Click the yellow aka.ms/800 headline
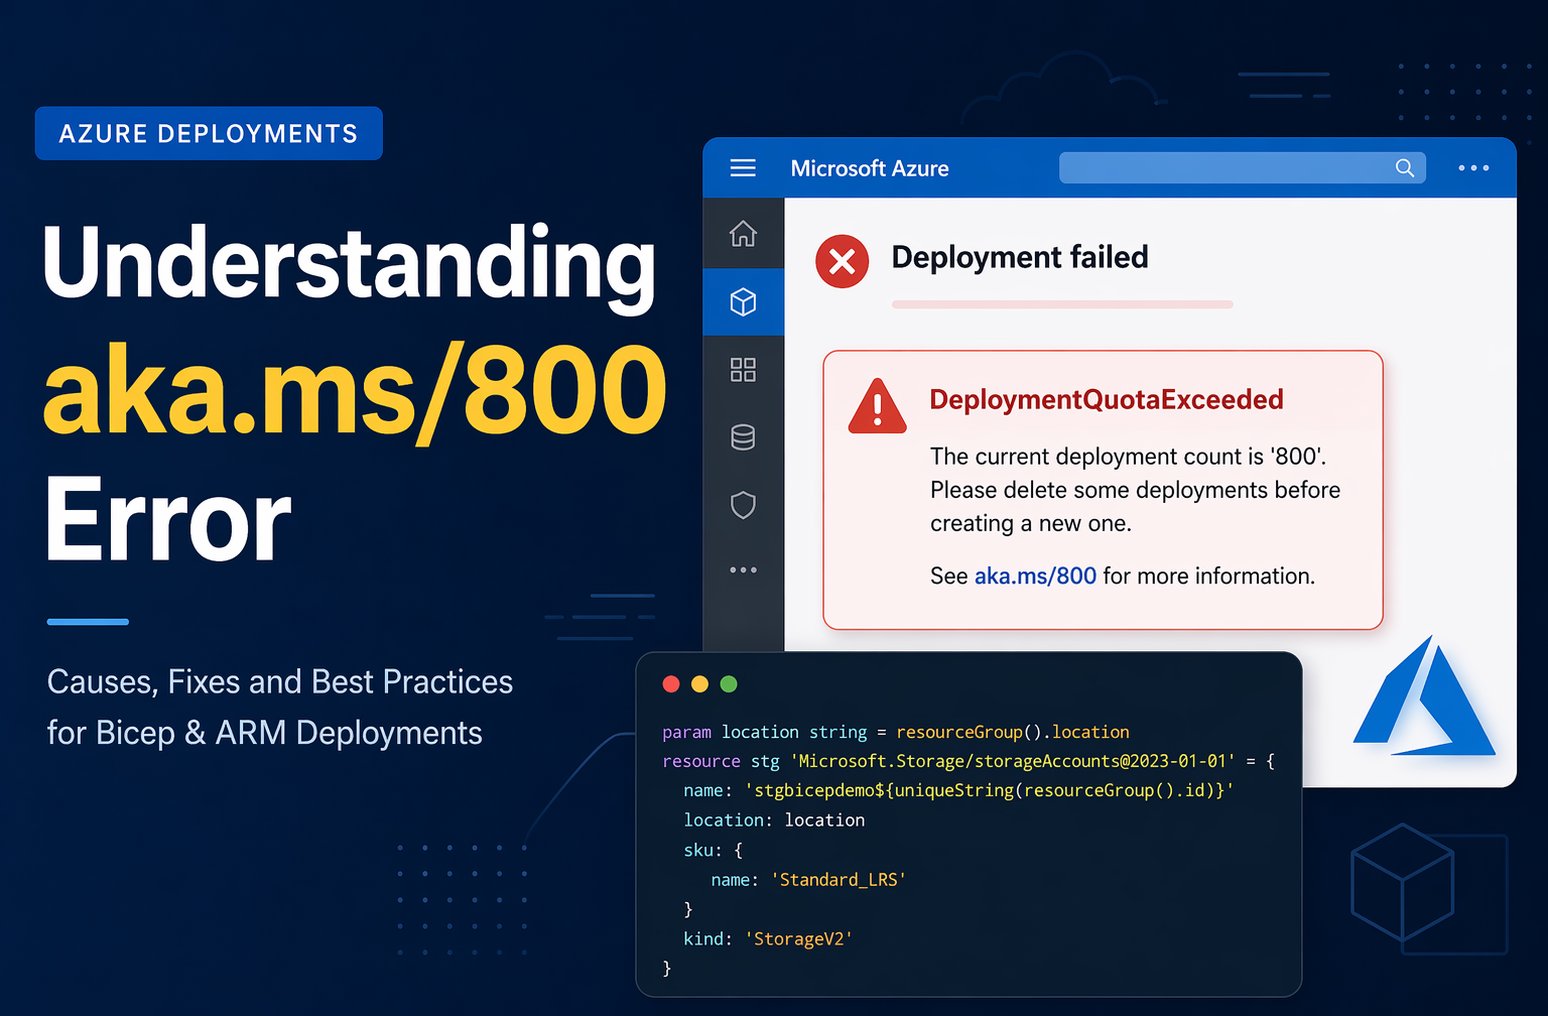Screen dimensions: 1548x1016 (355, 391)
